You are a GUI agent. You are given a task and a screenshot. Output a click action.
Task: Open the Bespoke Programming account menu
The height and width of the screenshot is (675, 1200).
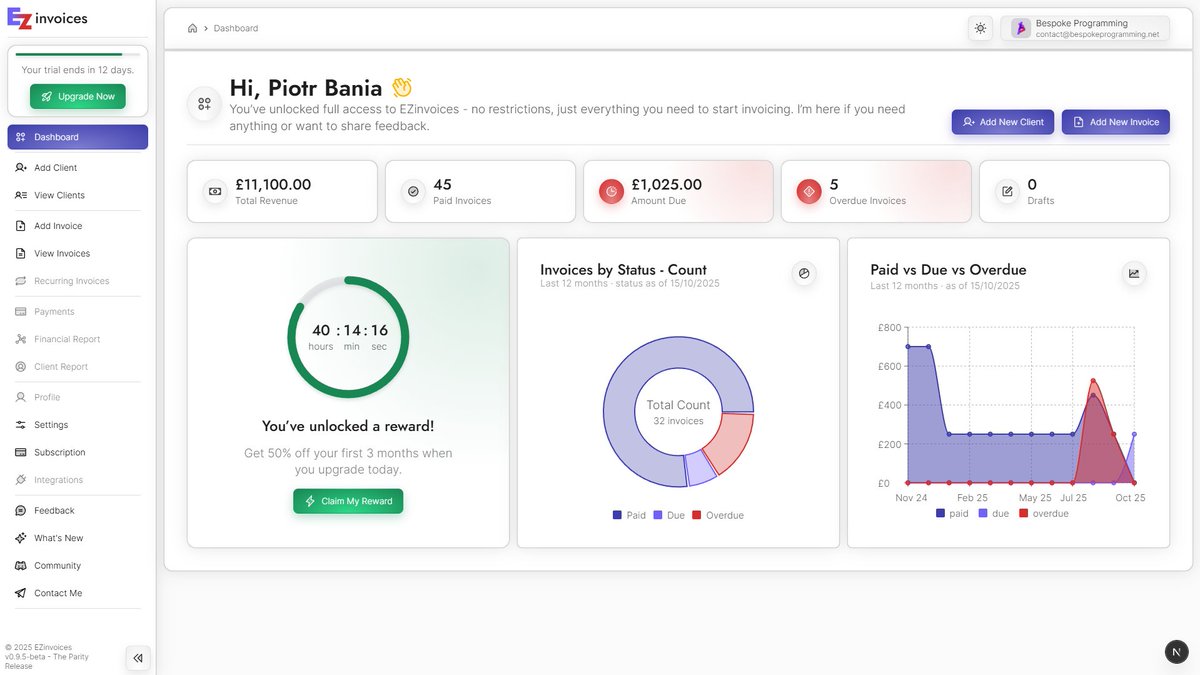[x=1084, y=28]
